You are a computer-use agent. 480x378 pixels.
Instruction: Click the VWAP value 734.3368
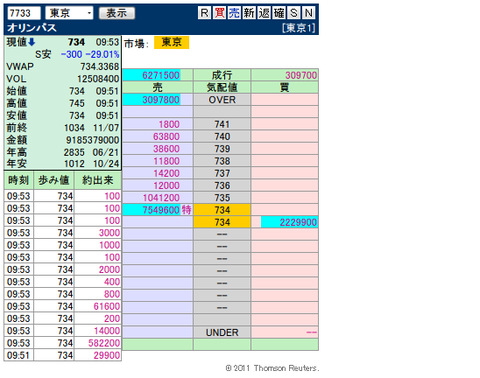pyautogui.click(x=100, y=67)
